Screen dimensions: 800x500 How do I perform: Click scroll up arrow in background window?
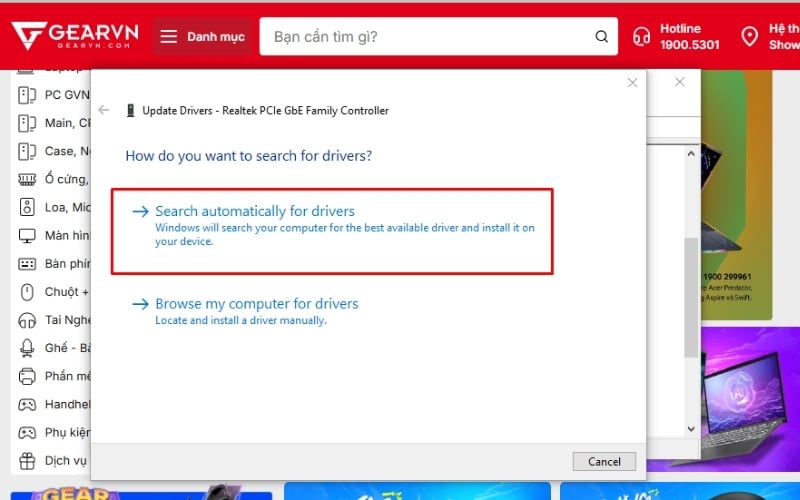pos(691,153)
